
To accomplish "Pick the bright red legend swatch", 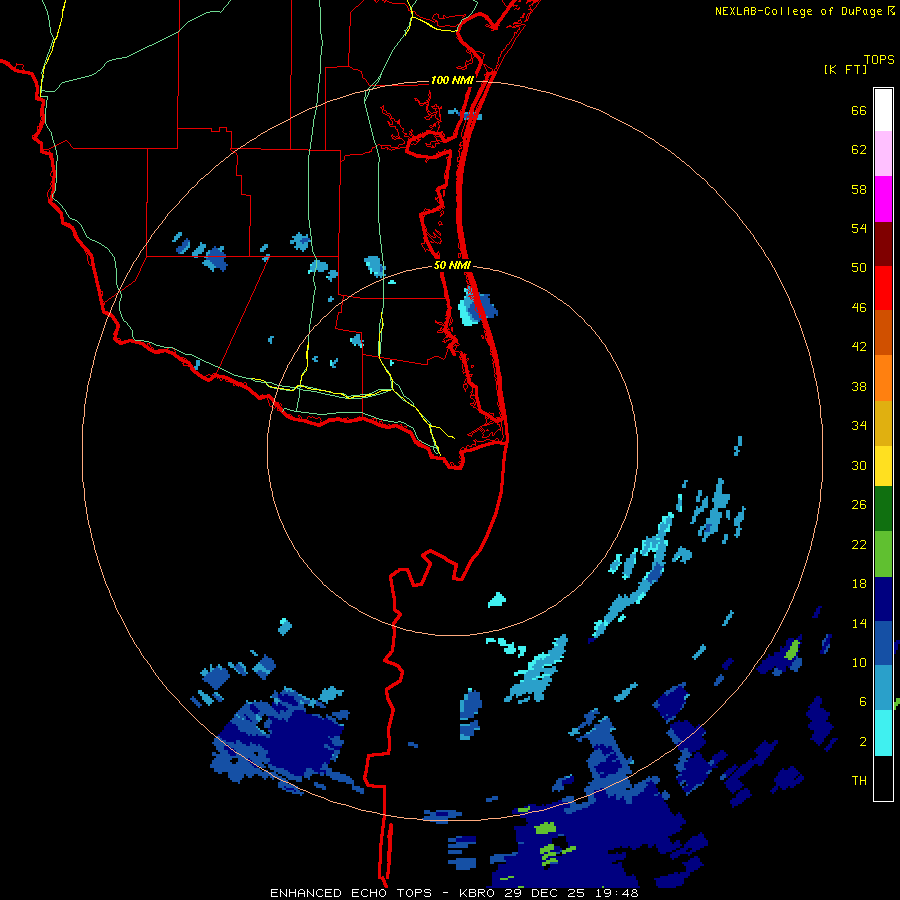I will [883, 288].
